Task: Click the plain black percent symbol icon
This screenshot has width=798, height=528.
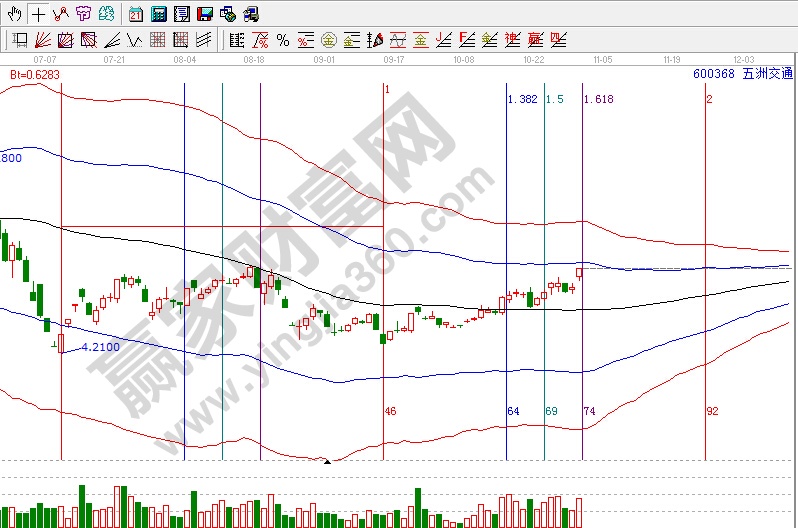Action: pos(283,40)
